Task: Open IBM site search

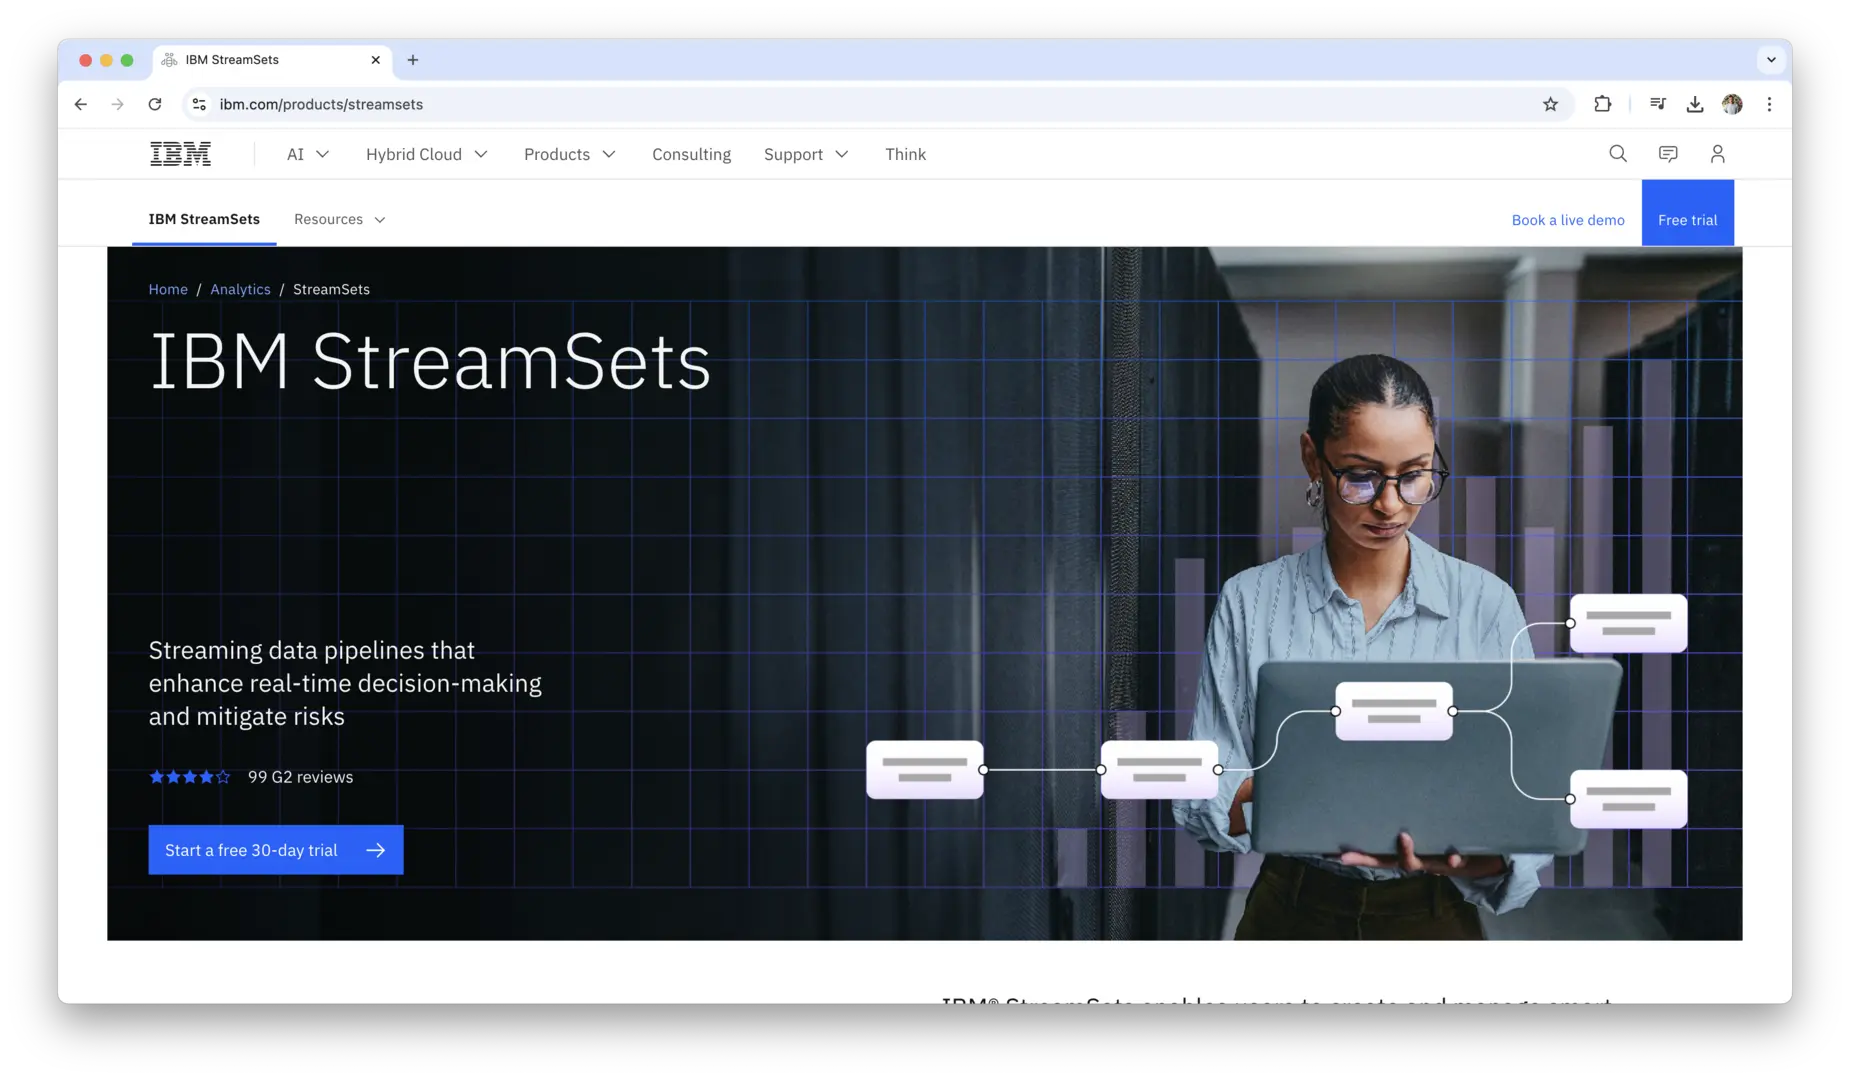Action: 1617,153
